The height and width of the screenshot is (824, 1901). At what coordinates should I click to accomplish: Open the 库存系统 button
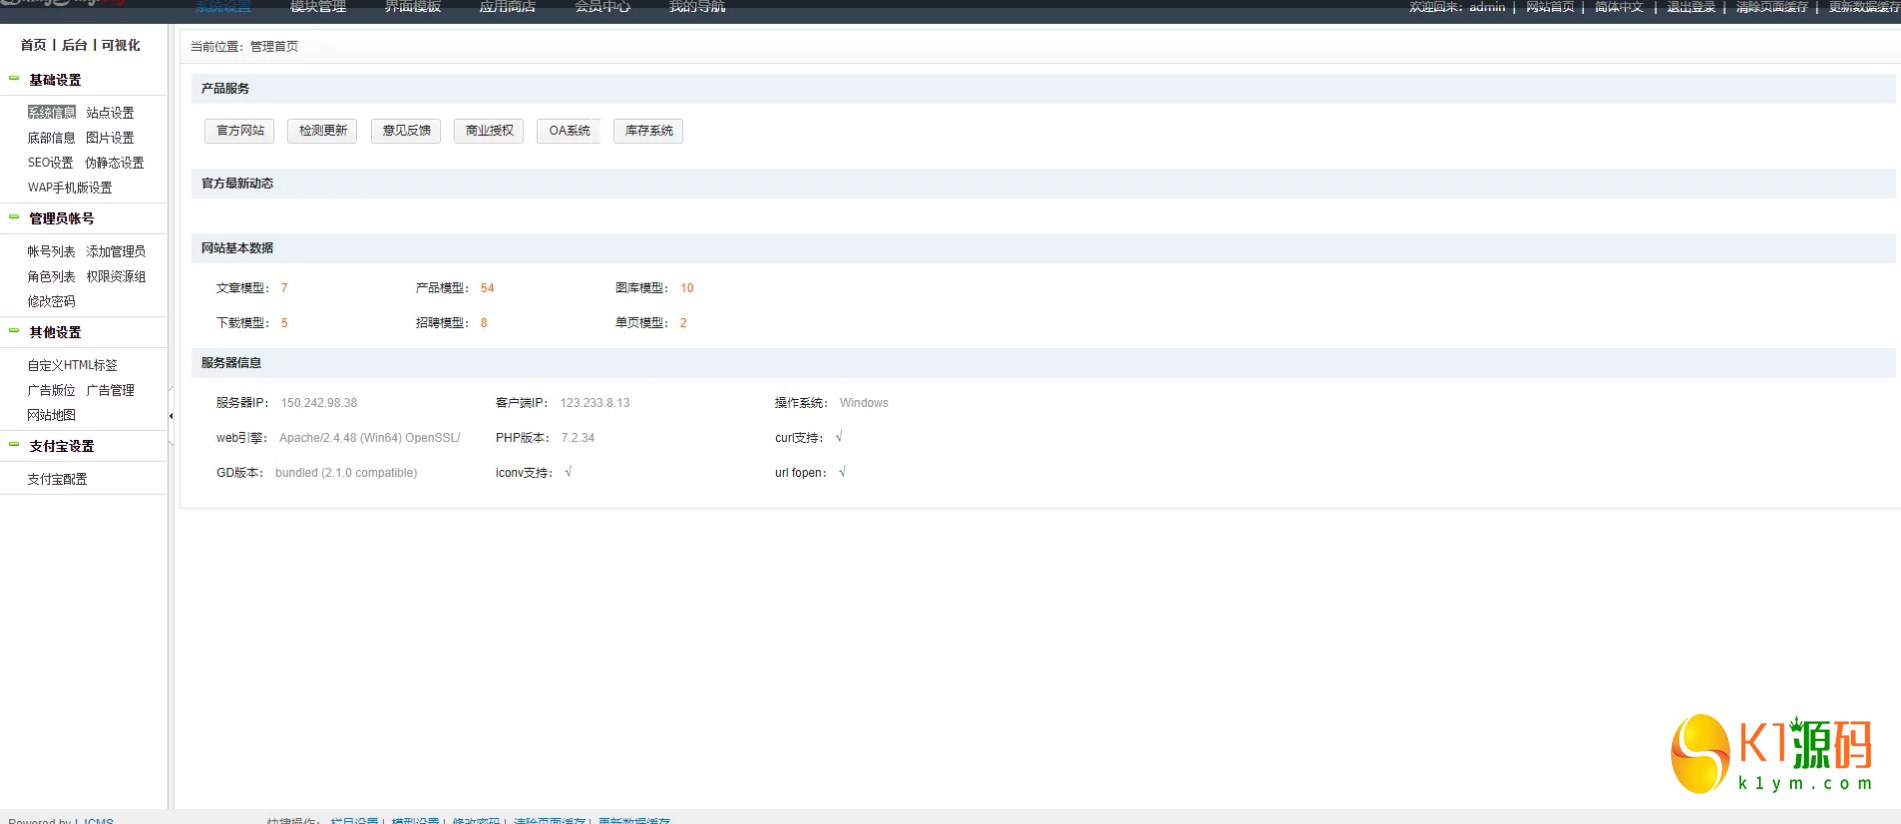[x=648, y=131]
